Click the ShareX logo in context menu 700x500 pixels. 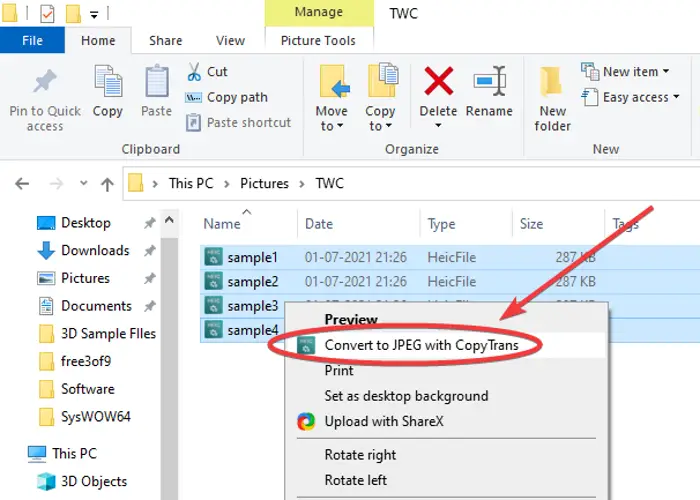306,421
